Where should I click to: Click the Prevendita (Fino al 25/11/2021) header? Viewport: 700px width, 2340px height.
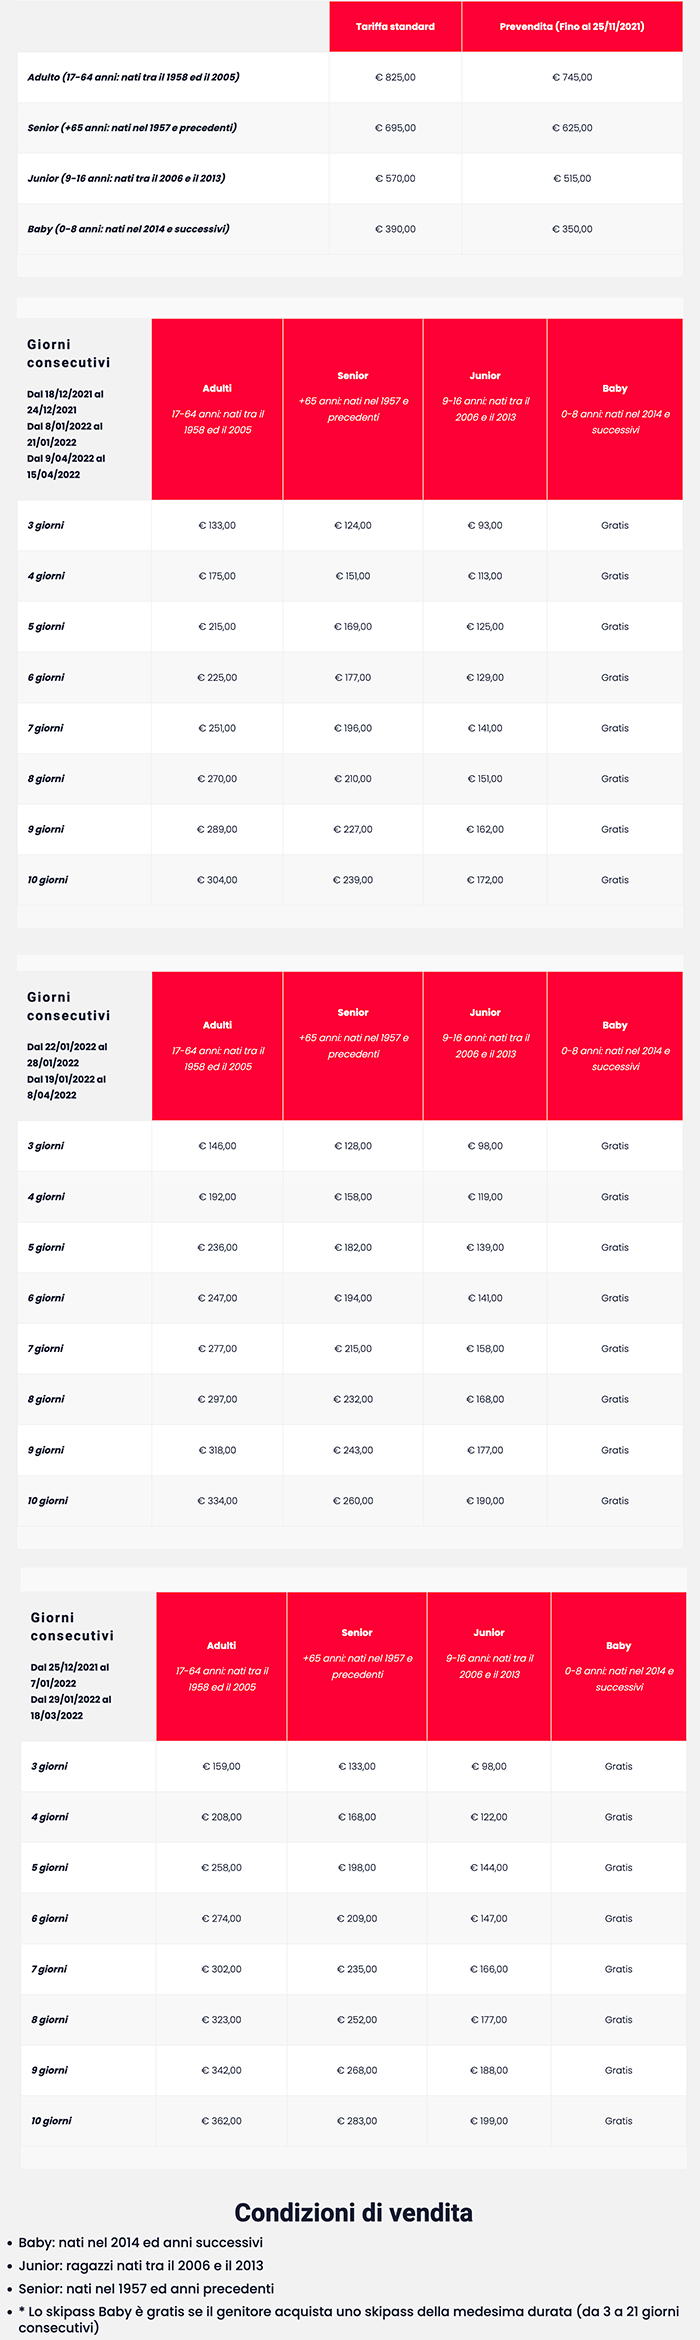click(571, 27)
